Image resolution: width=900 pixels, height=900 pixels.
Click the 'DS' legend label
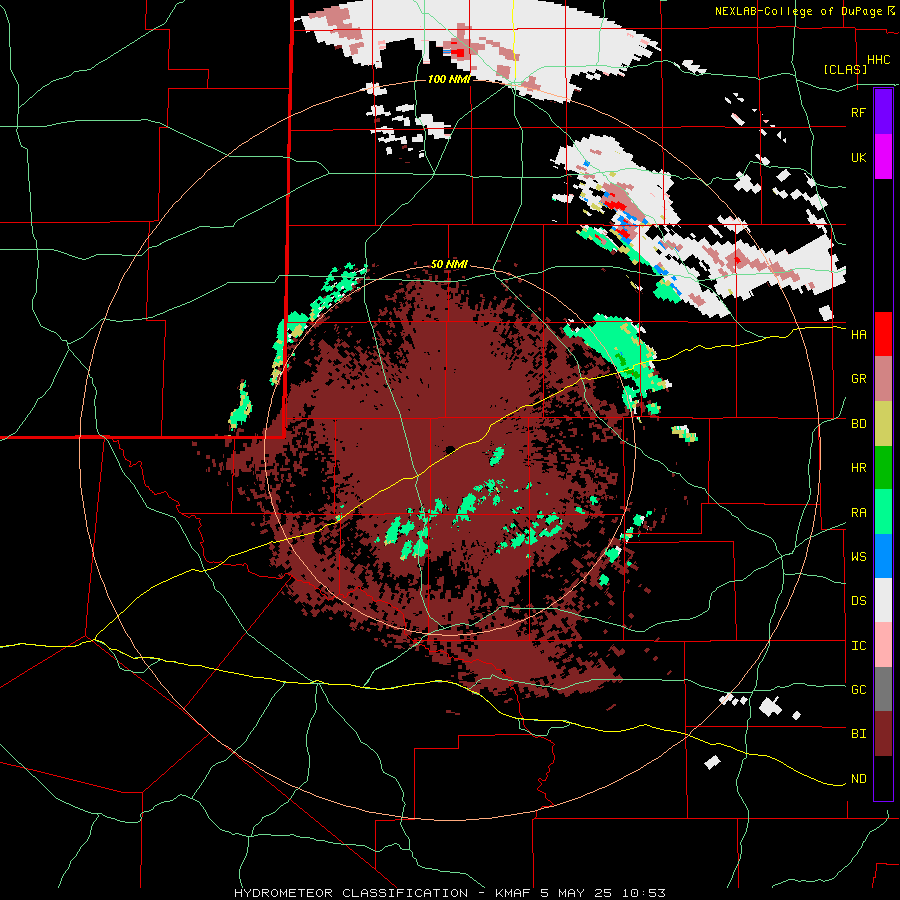pyautogui.click(x=858, y=601)
